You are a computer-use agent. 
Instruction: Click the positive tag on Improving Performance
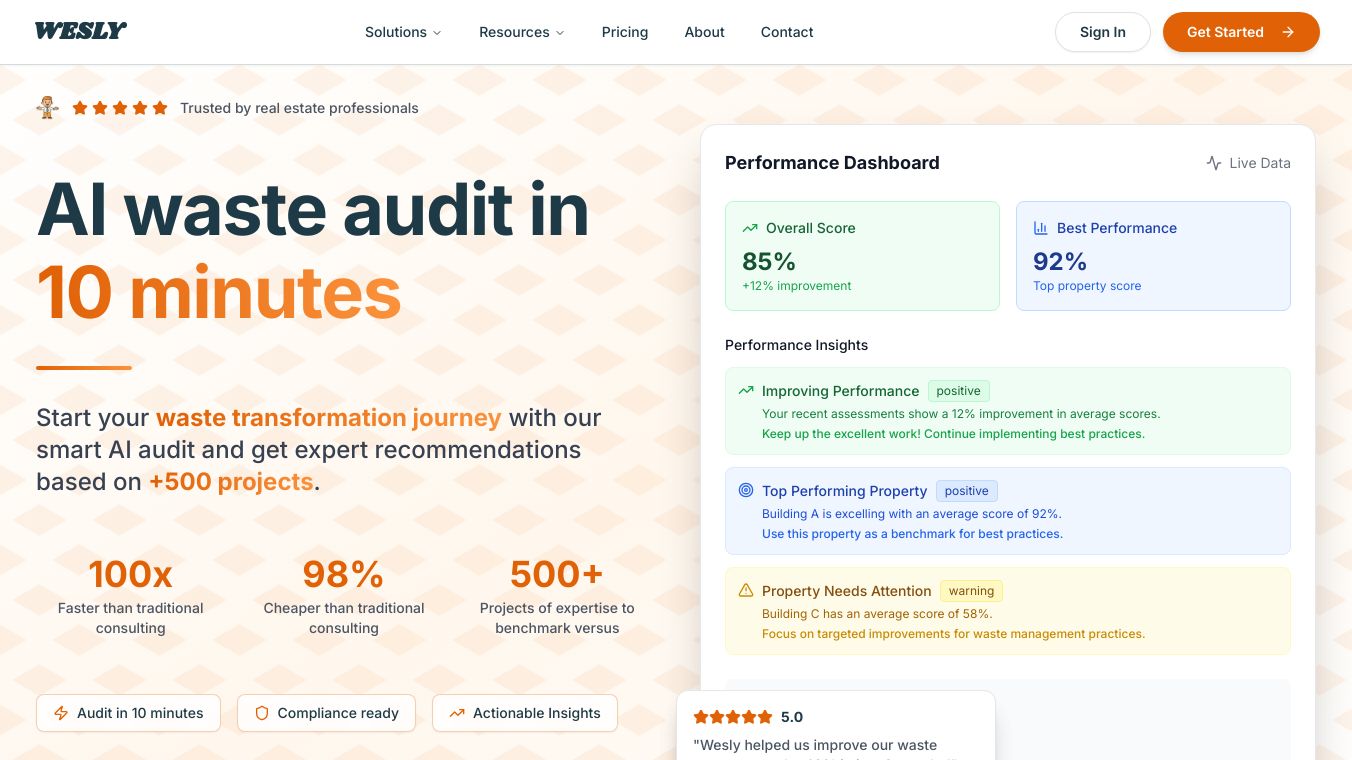[959, 391]
